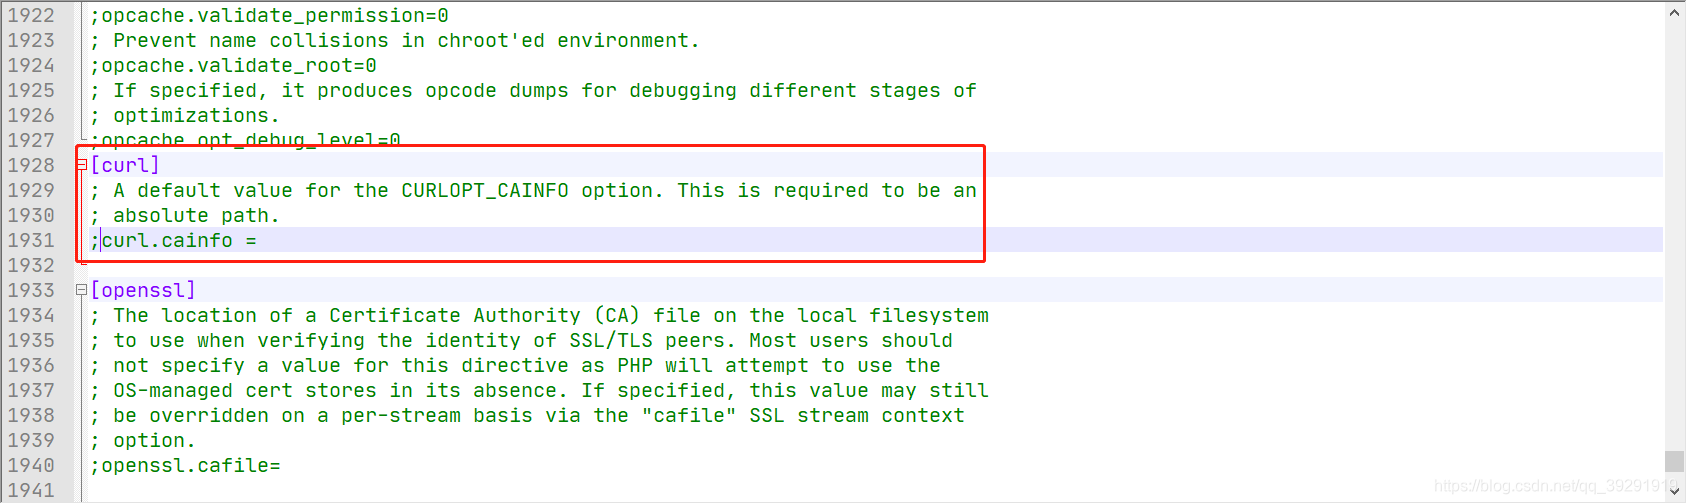Click the 'CURLOPT_CAINFO' word in comment
The height and width of the screenshot is (504, 1687).
coord(485,190)
